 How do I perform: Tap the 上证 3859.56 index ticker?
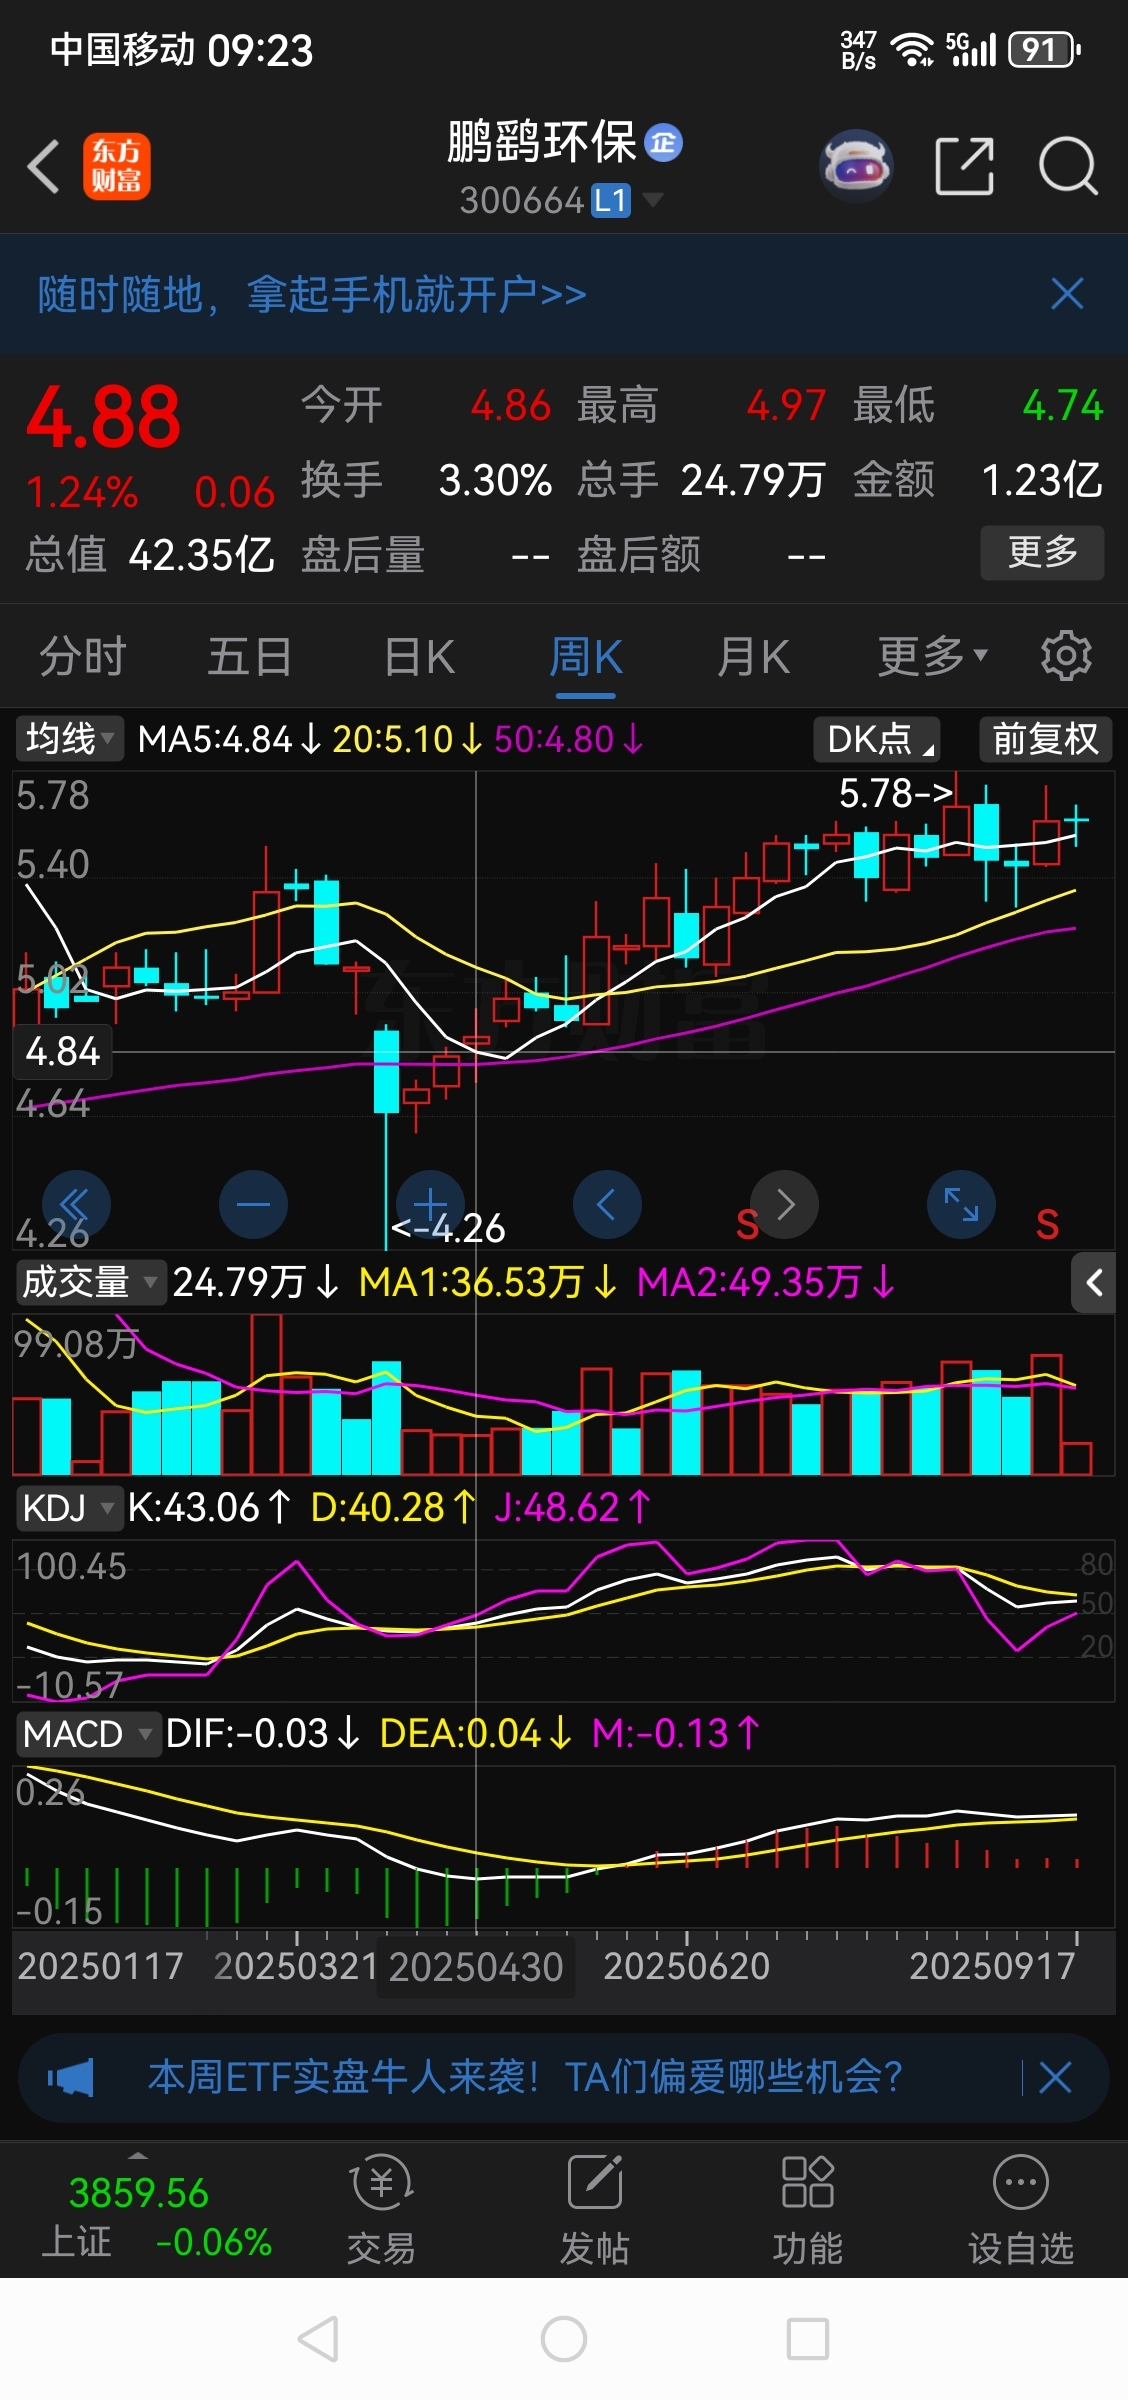point(156,2218)
